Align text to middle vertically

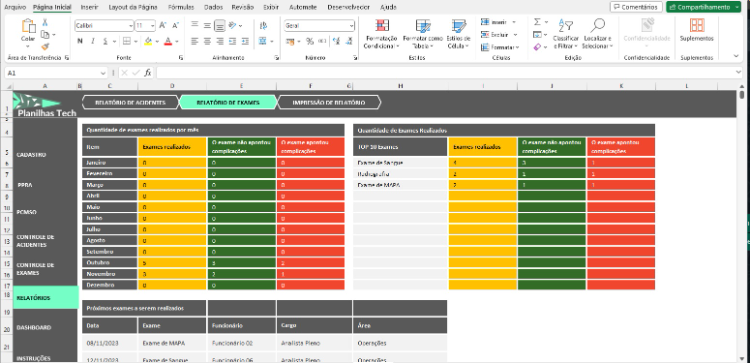click(x=207, y=25)
